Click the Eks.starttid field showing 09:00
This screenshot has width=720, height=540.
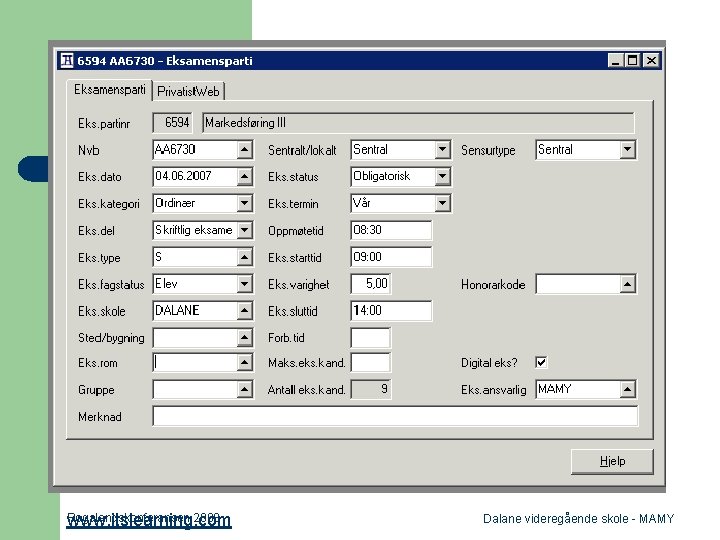(391, 257)
